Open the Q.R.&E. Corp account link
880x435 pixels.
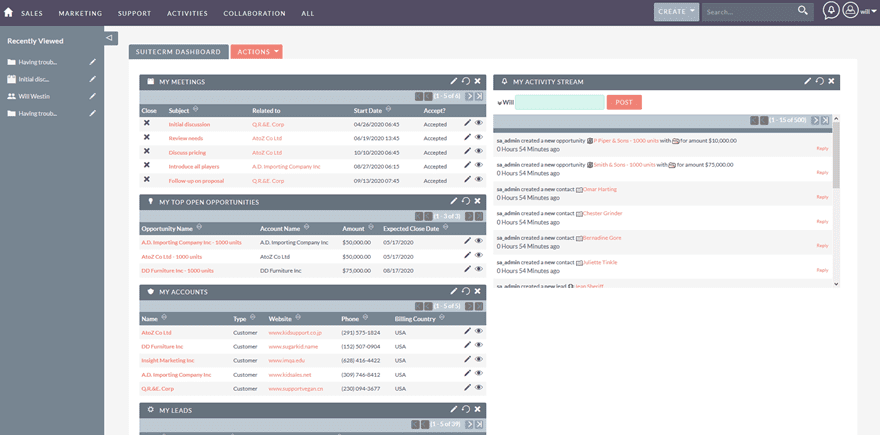click(158, 388)
